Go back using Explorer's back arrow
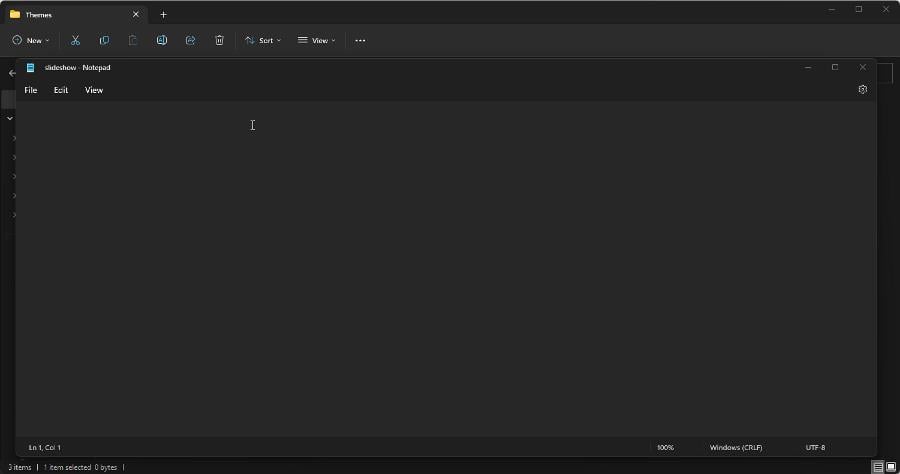This screenshot has height=474, width=900. 12,73
